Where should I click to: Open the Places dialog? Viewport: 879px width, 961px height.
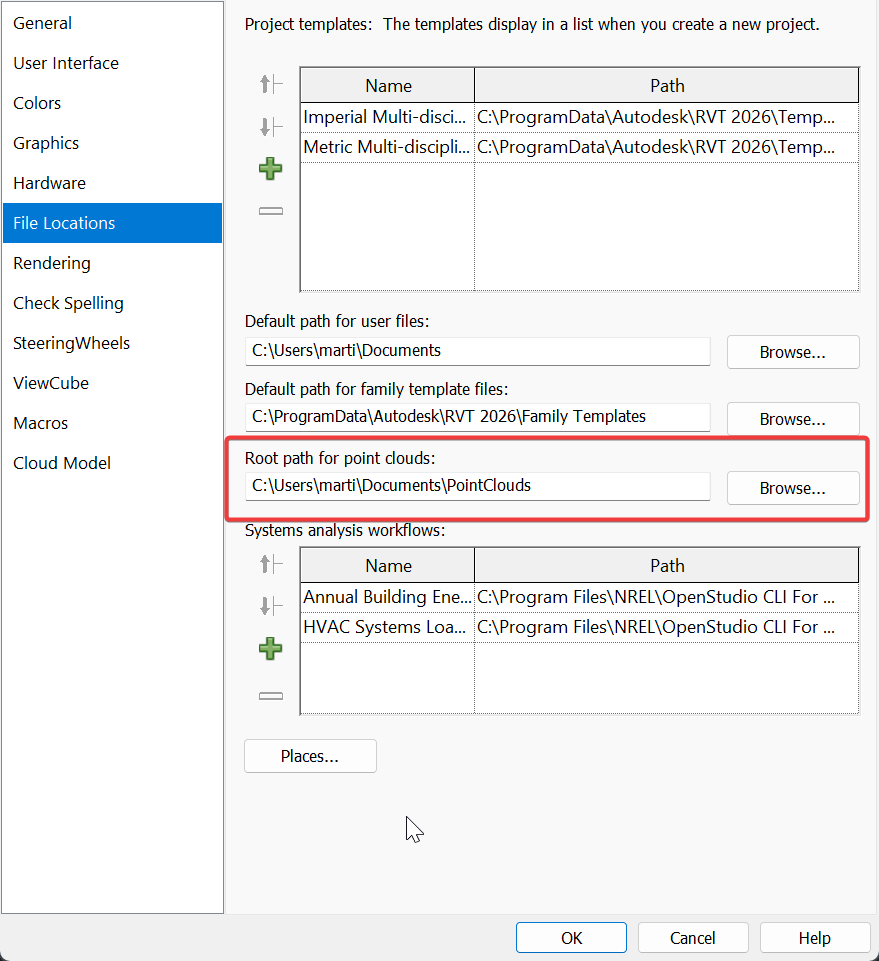[x=310, y=756]
